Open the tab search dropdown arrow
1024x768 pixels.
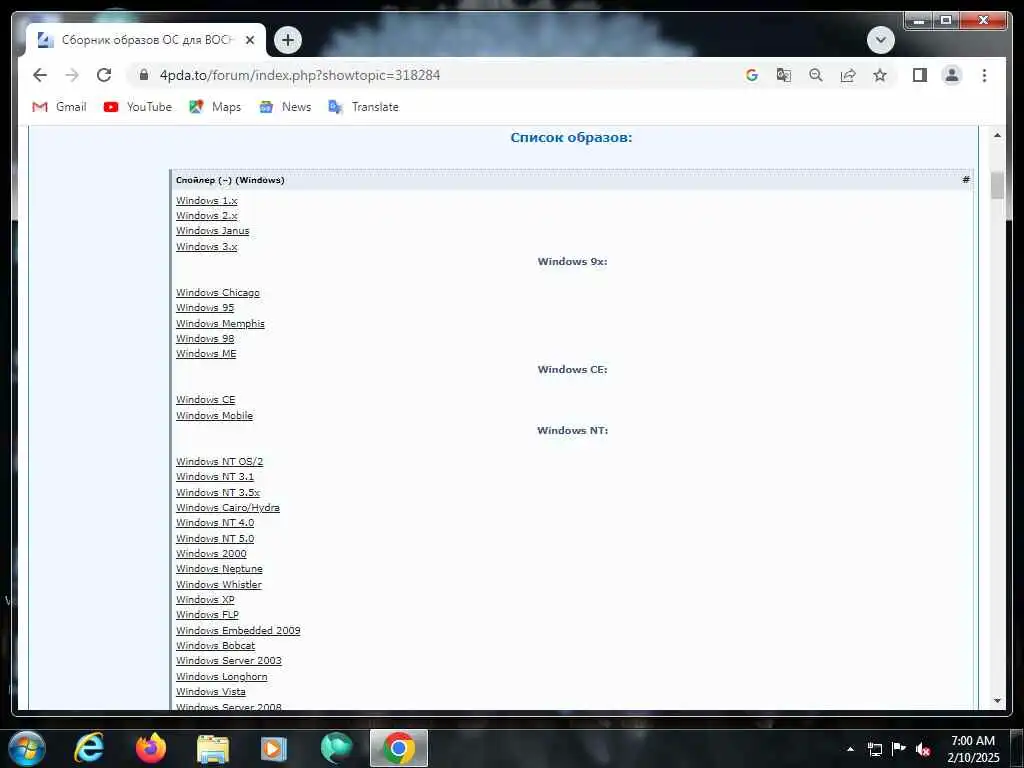point(880,40)
